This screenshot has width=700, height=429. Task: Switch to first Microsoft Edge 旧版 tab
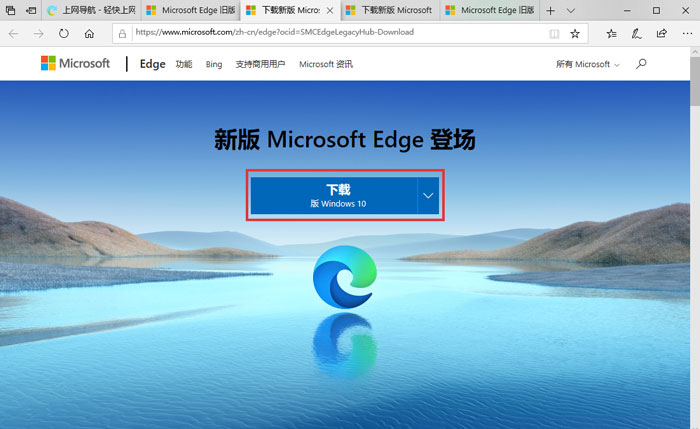pyautogui.click(x=191, y=10)
